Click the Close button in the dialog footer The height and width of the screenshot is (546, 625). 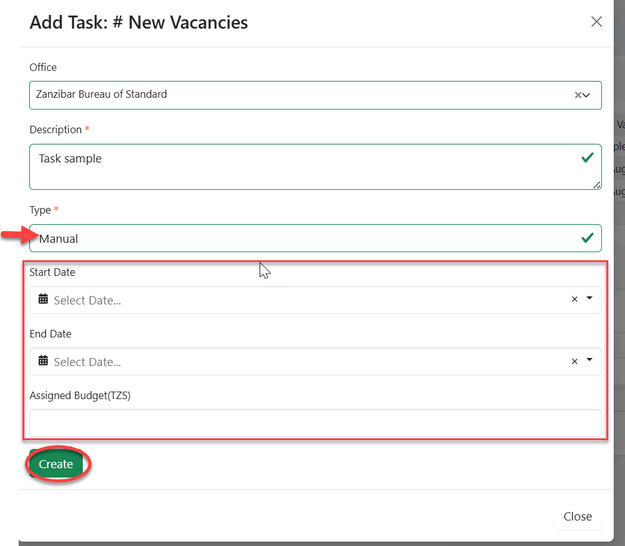click(577, 517)
